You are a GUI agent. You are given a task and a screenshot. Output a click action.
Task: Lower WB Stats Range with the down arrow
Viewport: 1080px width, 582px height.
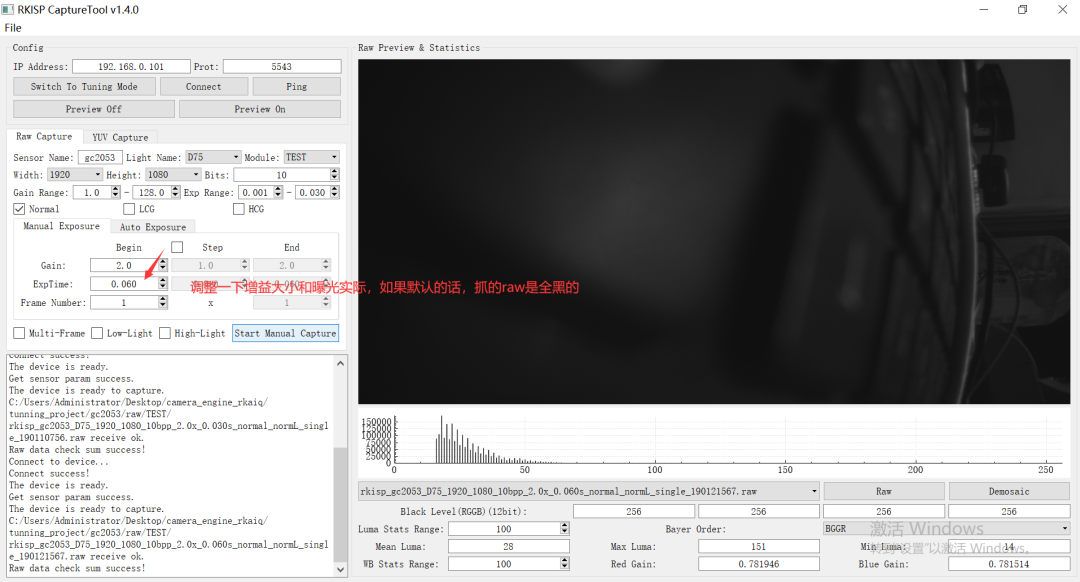click(564, 566)
